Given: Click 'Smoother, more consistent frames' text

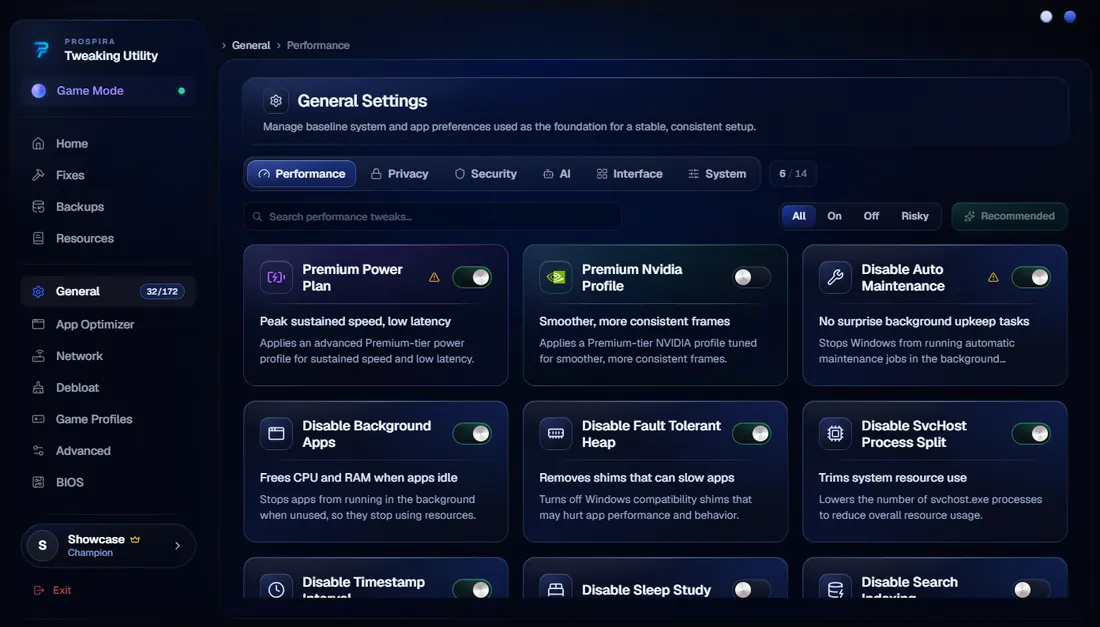Looking at the screenshot, I should (x=634, y=321).
